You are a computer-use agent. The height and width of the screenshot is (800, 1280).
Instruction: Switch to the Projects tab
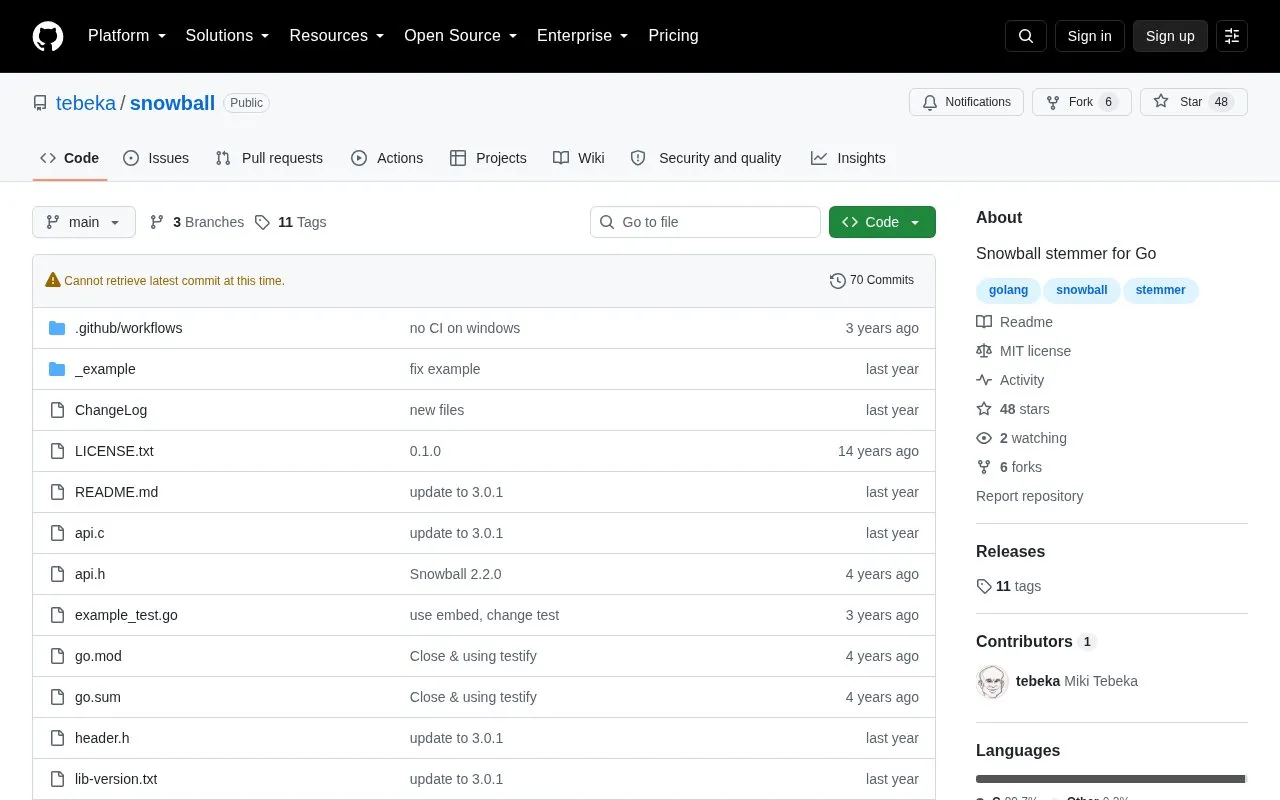pos(488,158)
